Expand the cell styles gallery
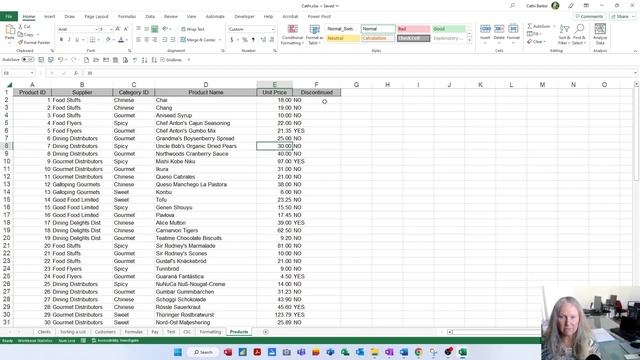Screen dimensions: 640x360 469,41
